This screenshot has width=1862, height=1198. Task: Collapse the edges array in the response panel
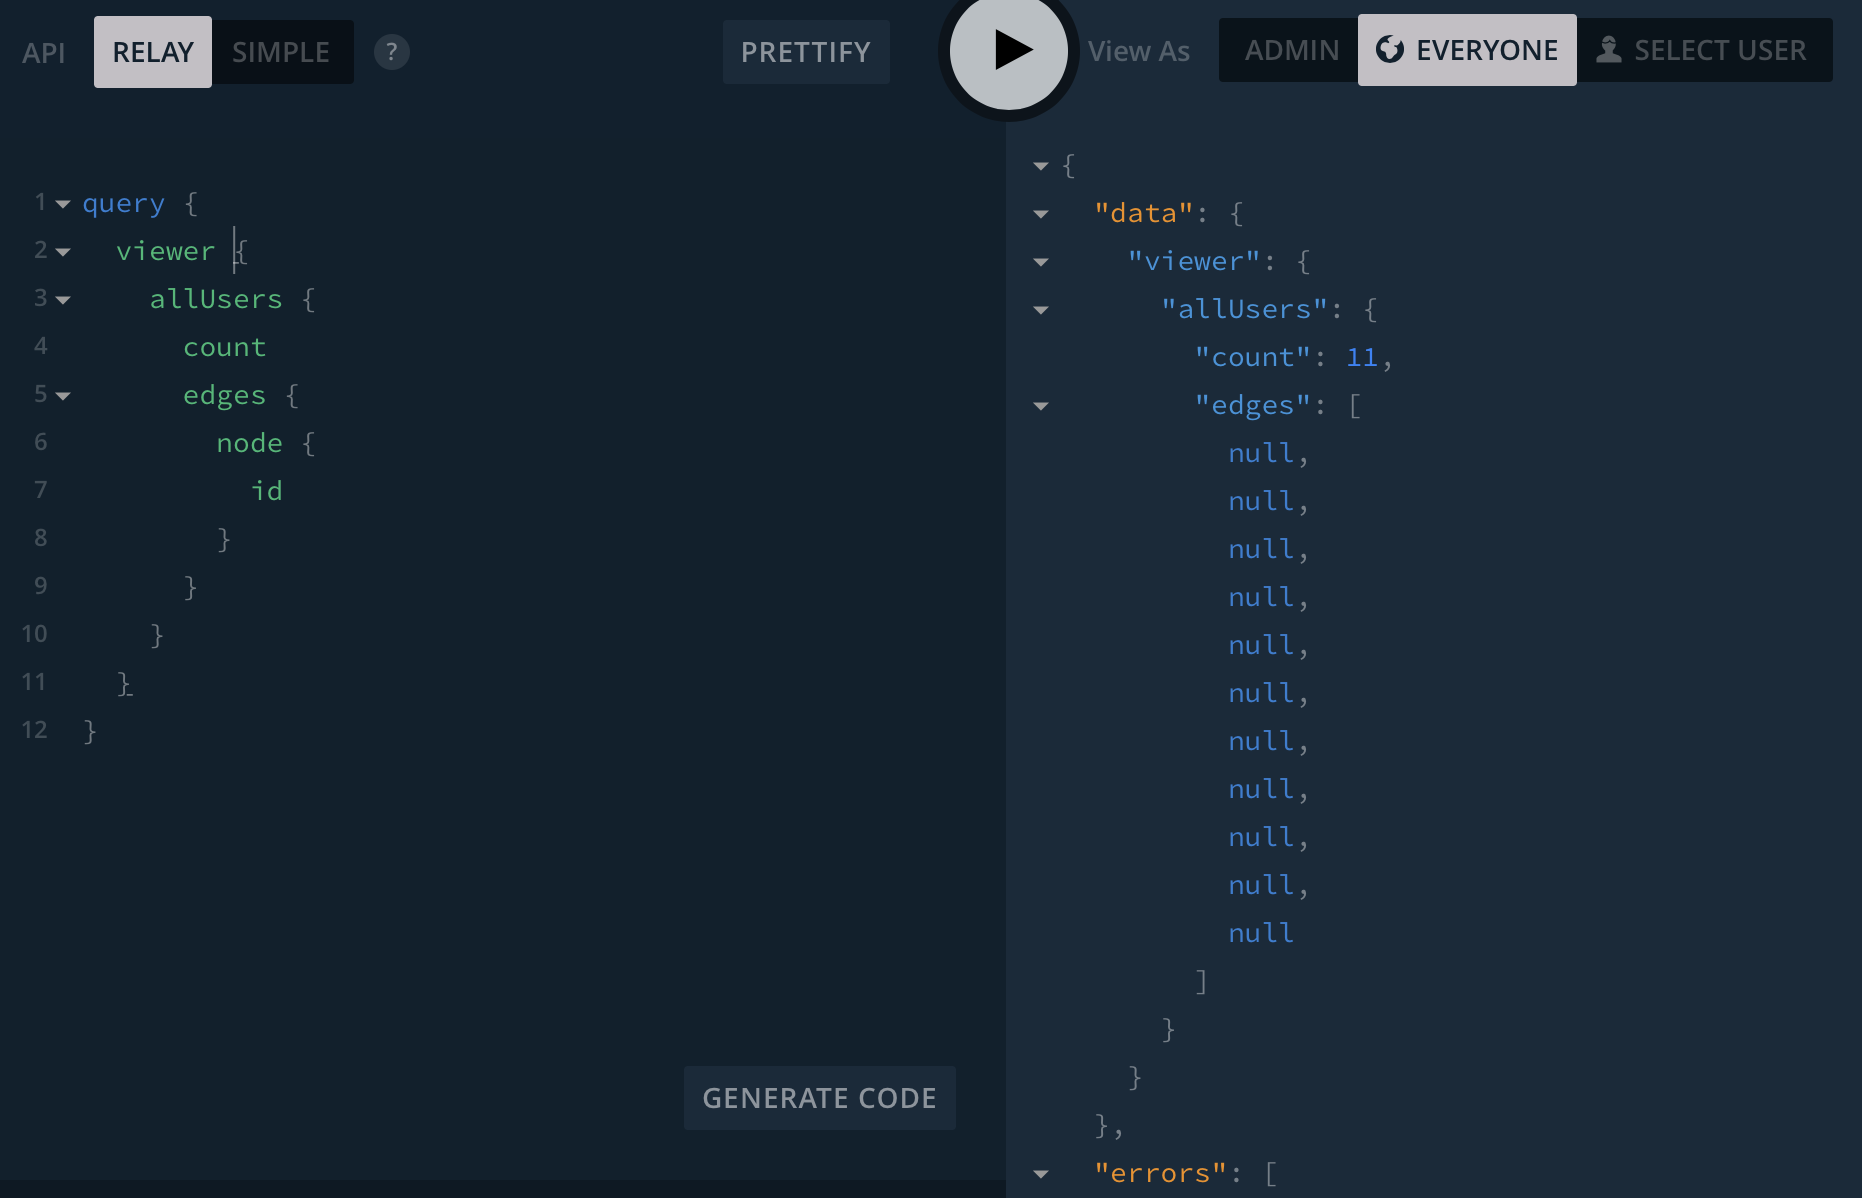click(x=1041, y=406)
